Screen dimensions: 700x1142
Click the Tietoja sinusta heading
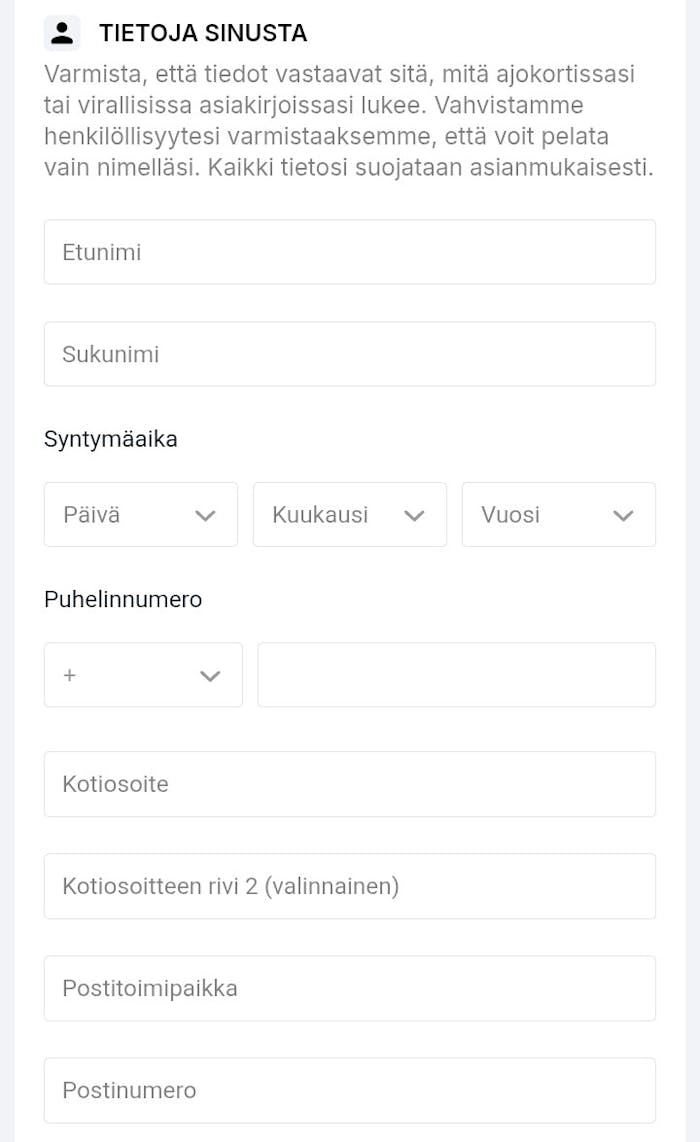203,33
